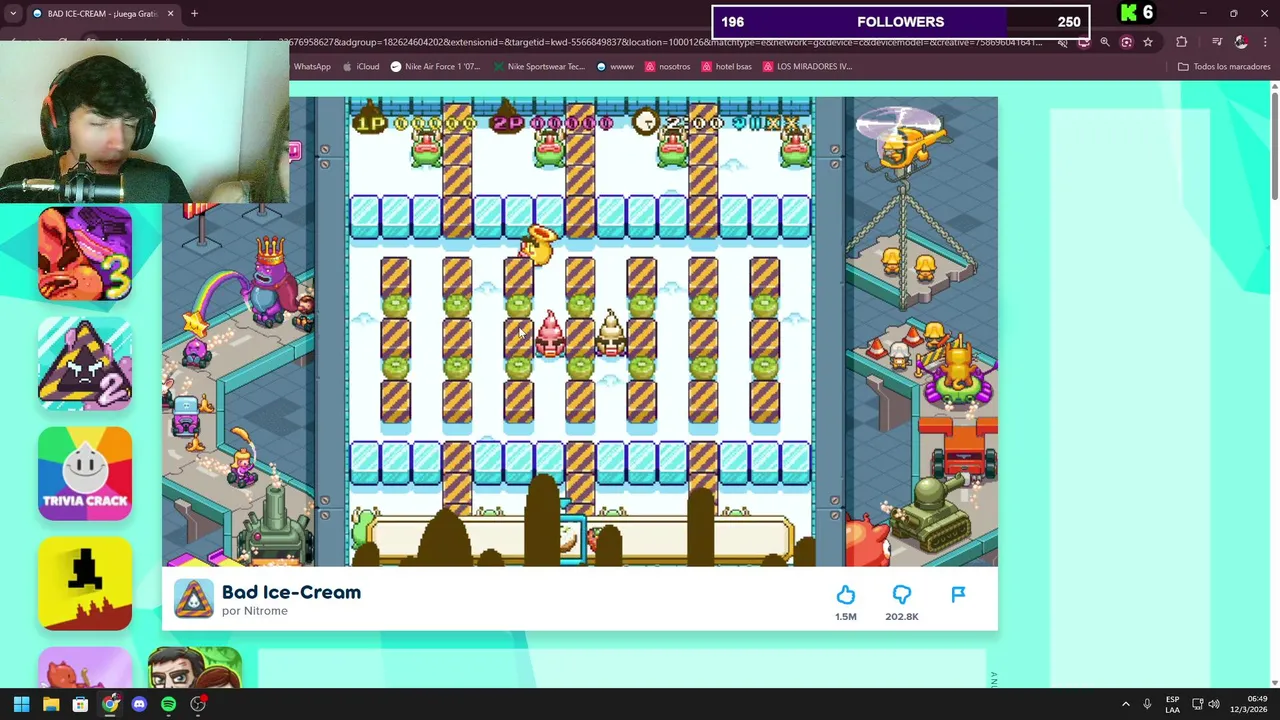Screen dimensions: 1280x720
Task: Open a new browser tab
Action: click(194, 14)
